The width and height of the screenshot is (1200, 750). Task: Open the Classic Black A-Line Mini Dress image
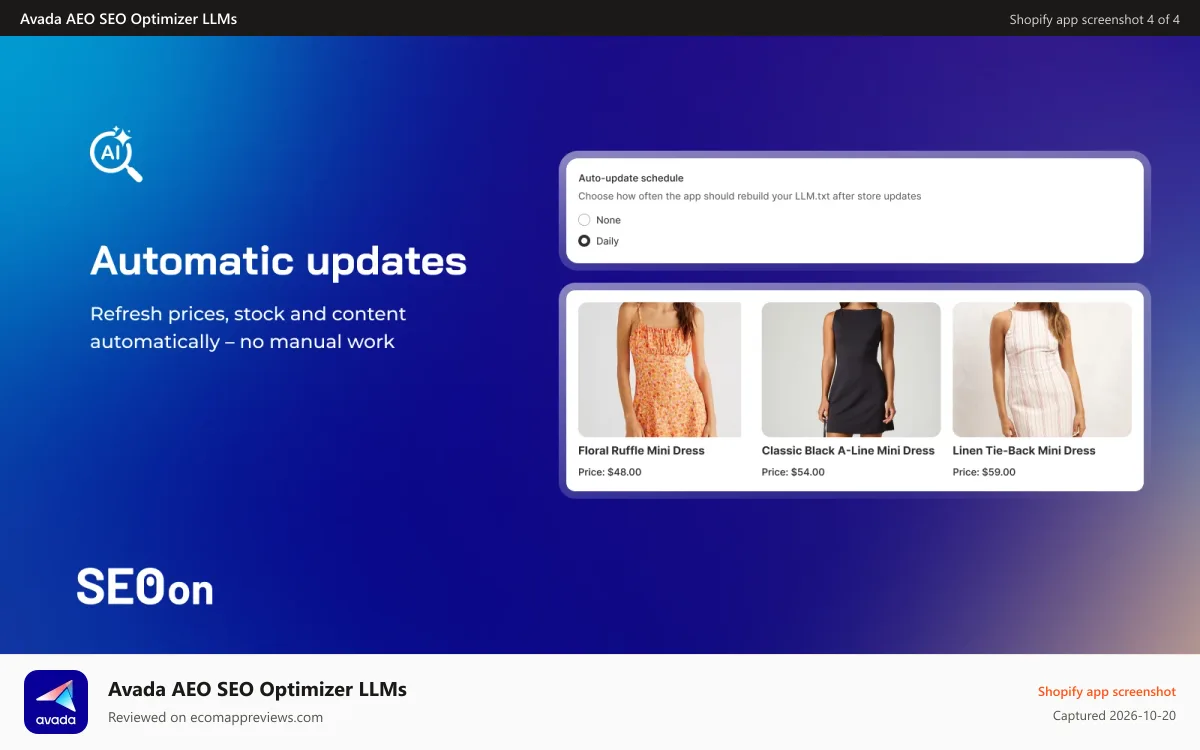(x=851, y=370)
